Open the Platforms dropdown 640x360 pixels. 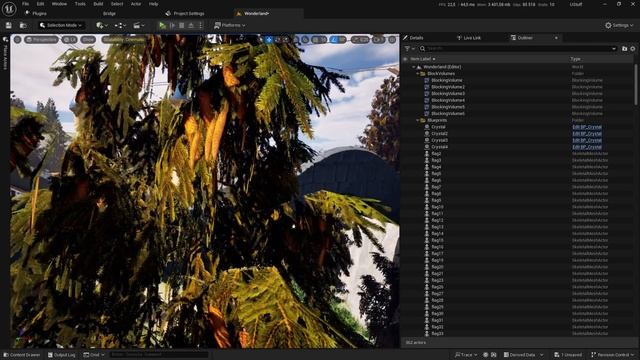coord(230,25)
